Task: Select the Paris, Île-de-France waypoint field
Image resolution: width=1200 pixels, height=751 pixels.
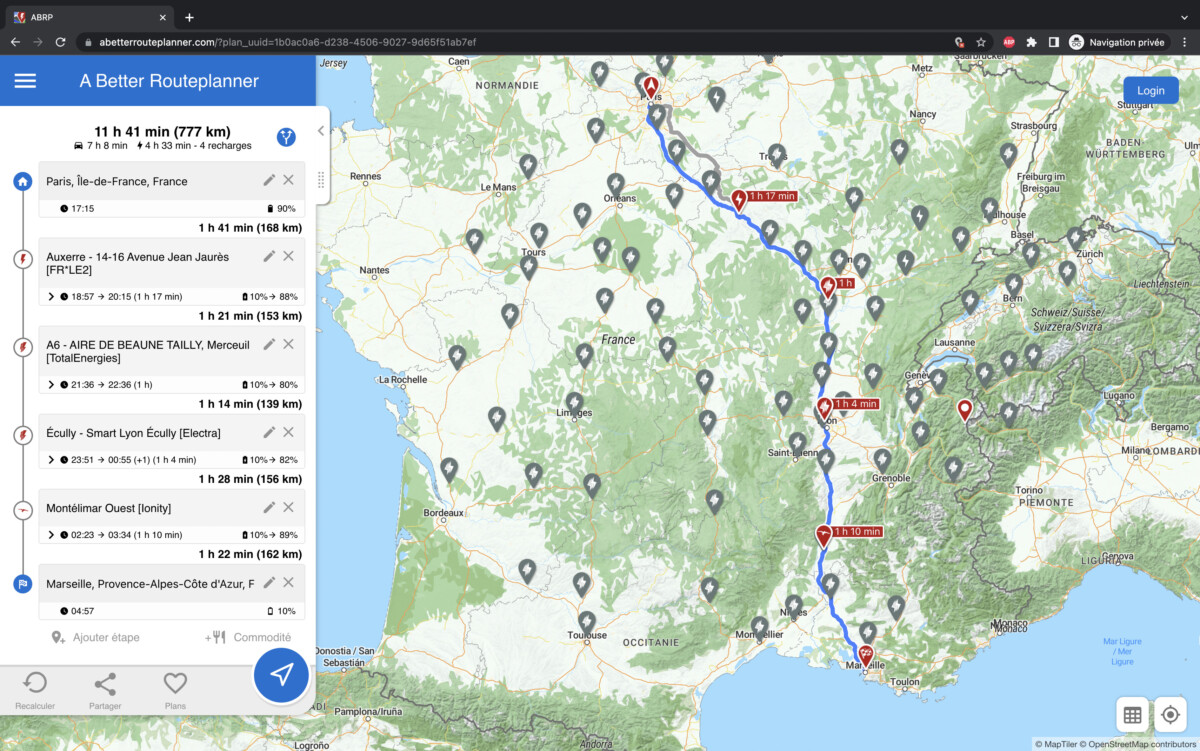Action: coord(150,181)
